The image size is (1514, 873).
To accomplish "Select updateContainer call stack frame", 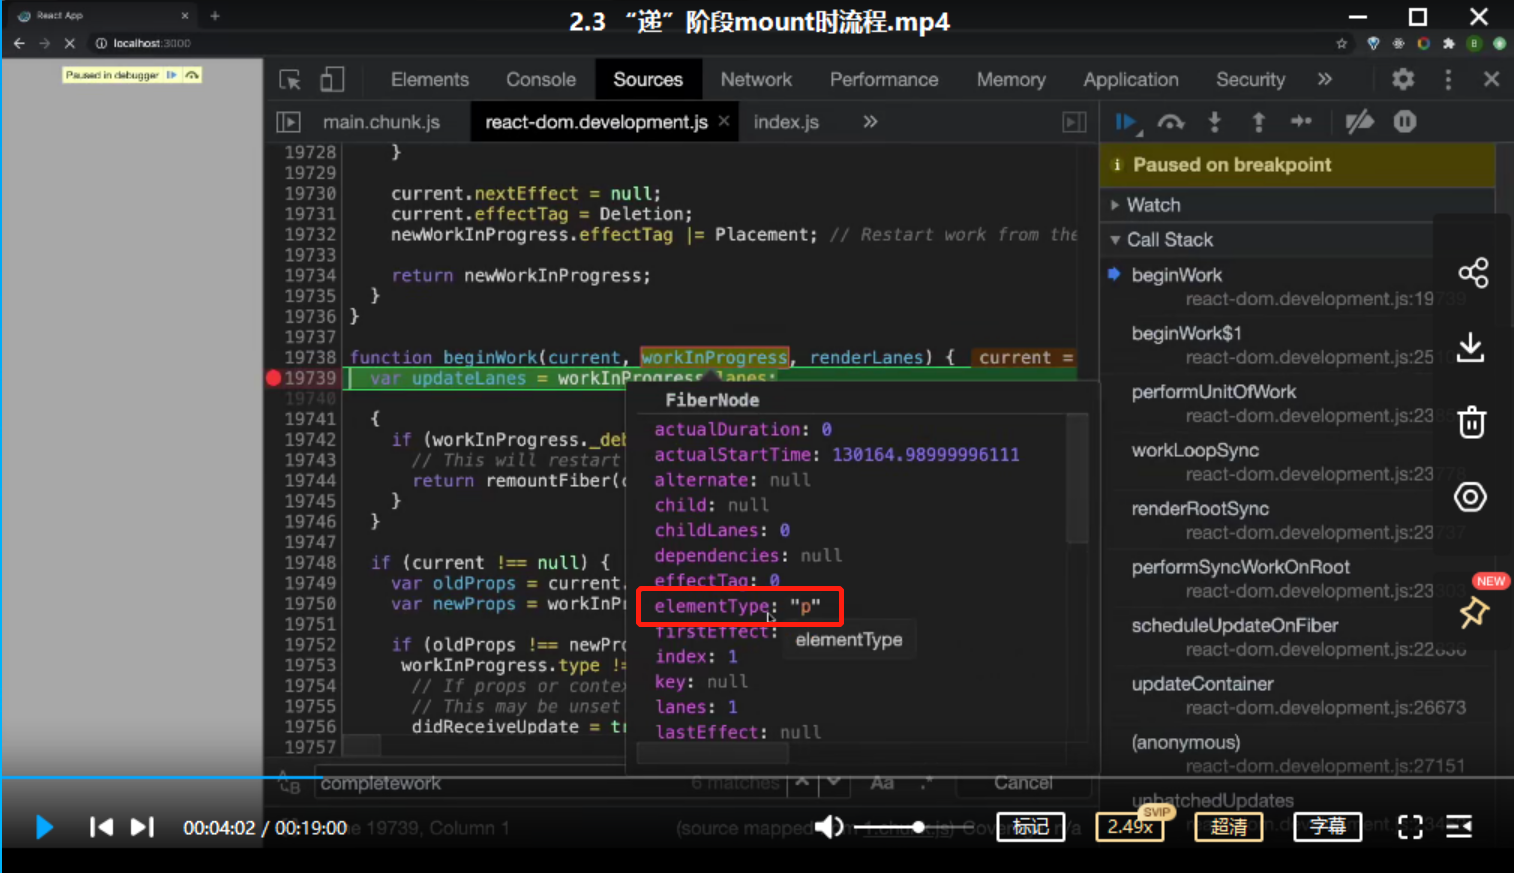I will tap(1202, 684).
